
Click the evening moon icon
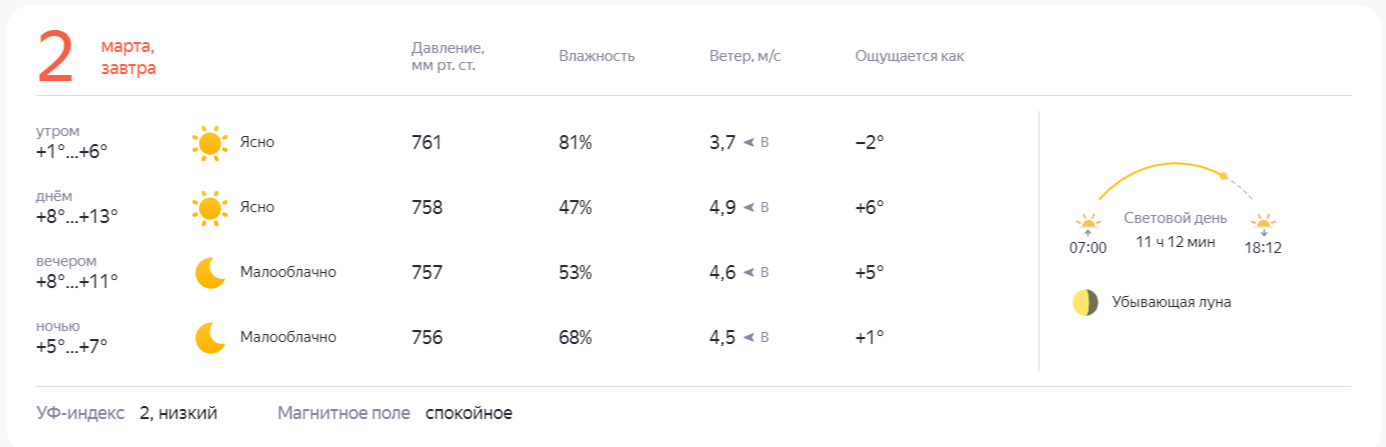click(210, 272)
